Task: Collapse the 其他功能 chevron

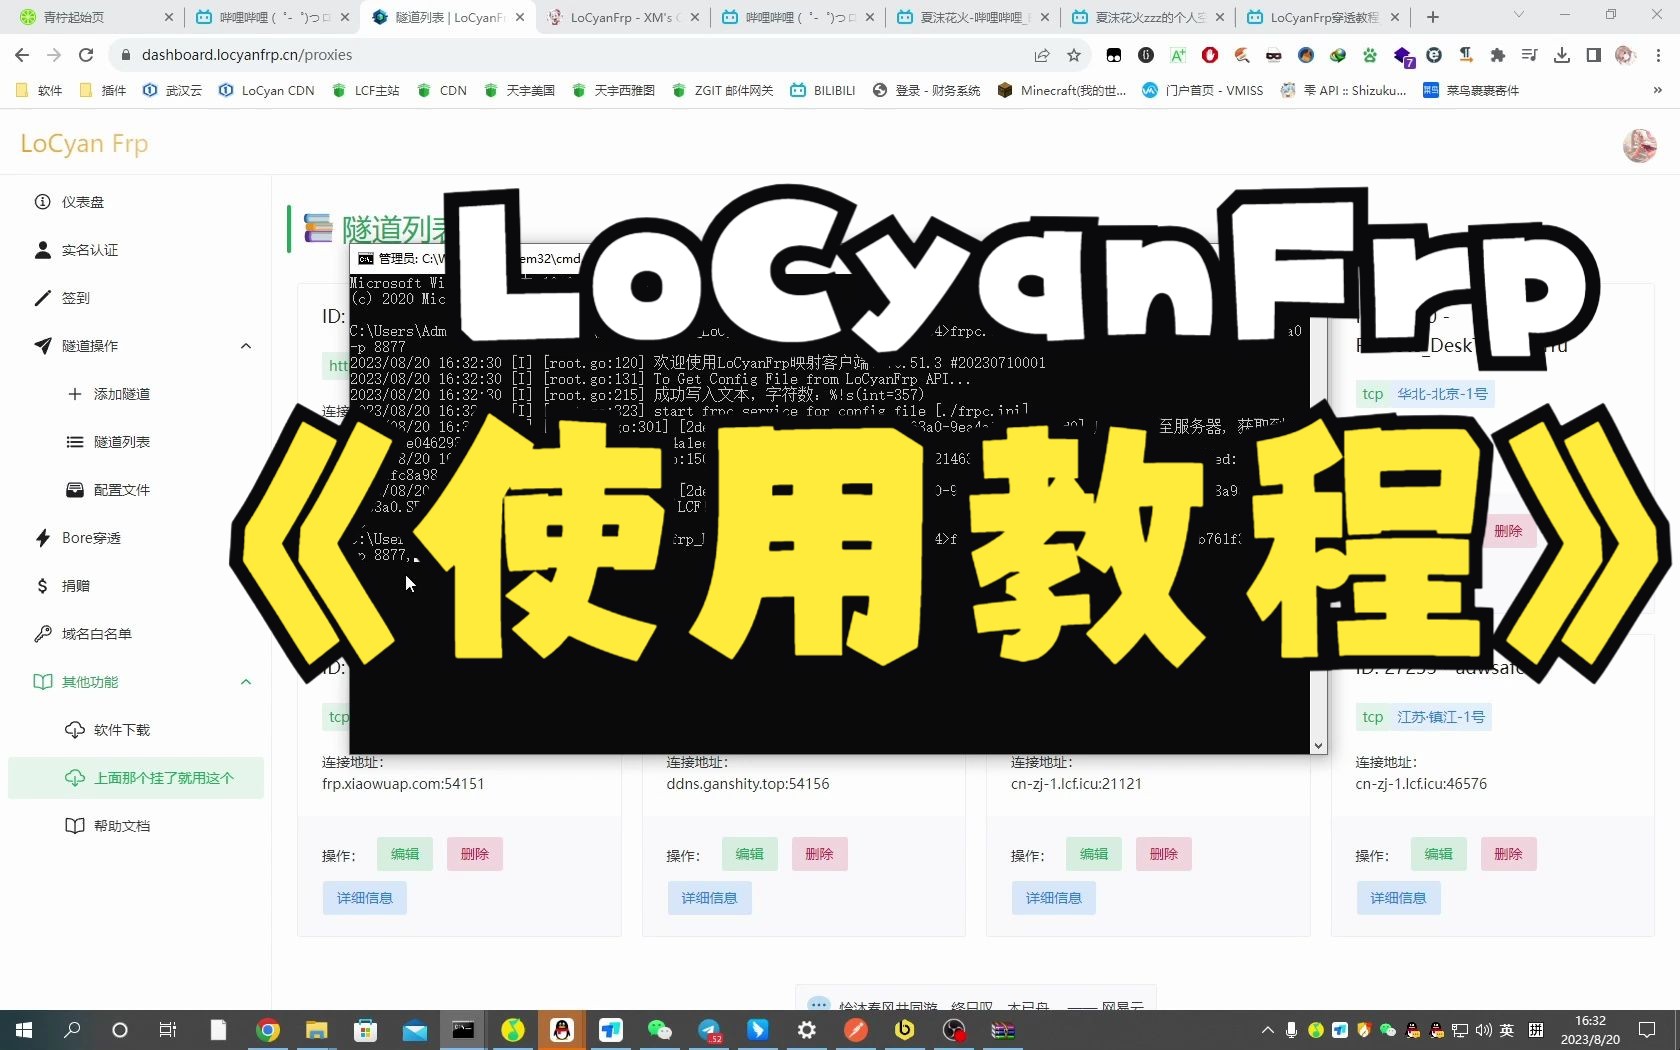Action: [x=246, y=682]
